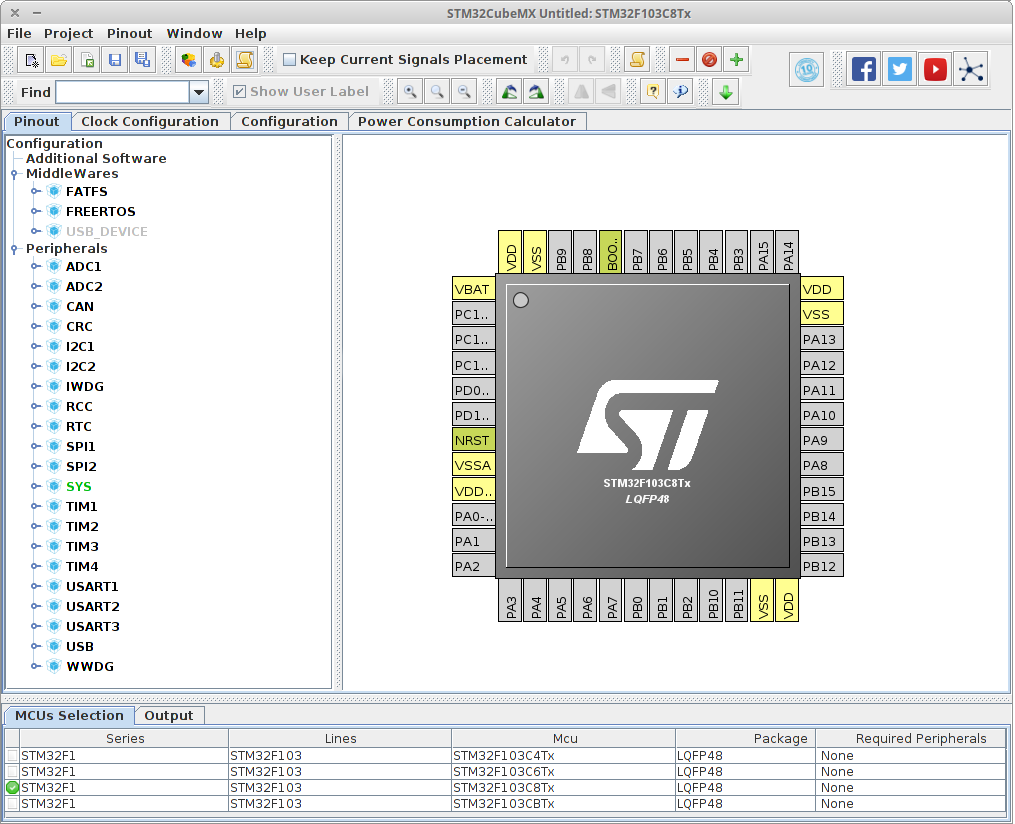The height and width of the screenshot is (824, 1015).
Task: Switch to the Configuration tab
Action: click(x=289, y=122)
